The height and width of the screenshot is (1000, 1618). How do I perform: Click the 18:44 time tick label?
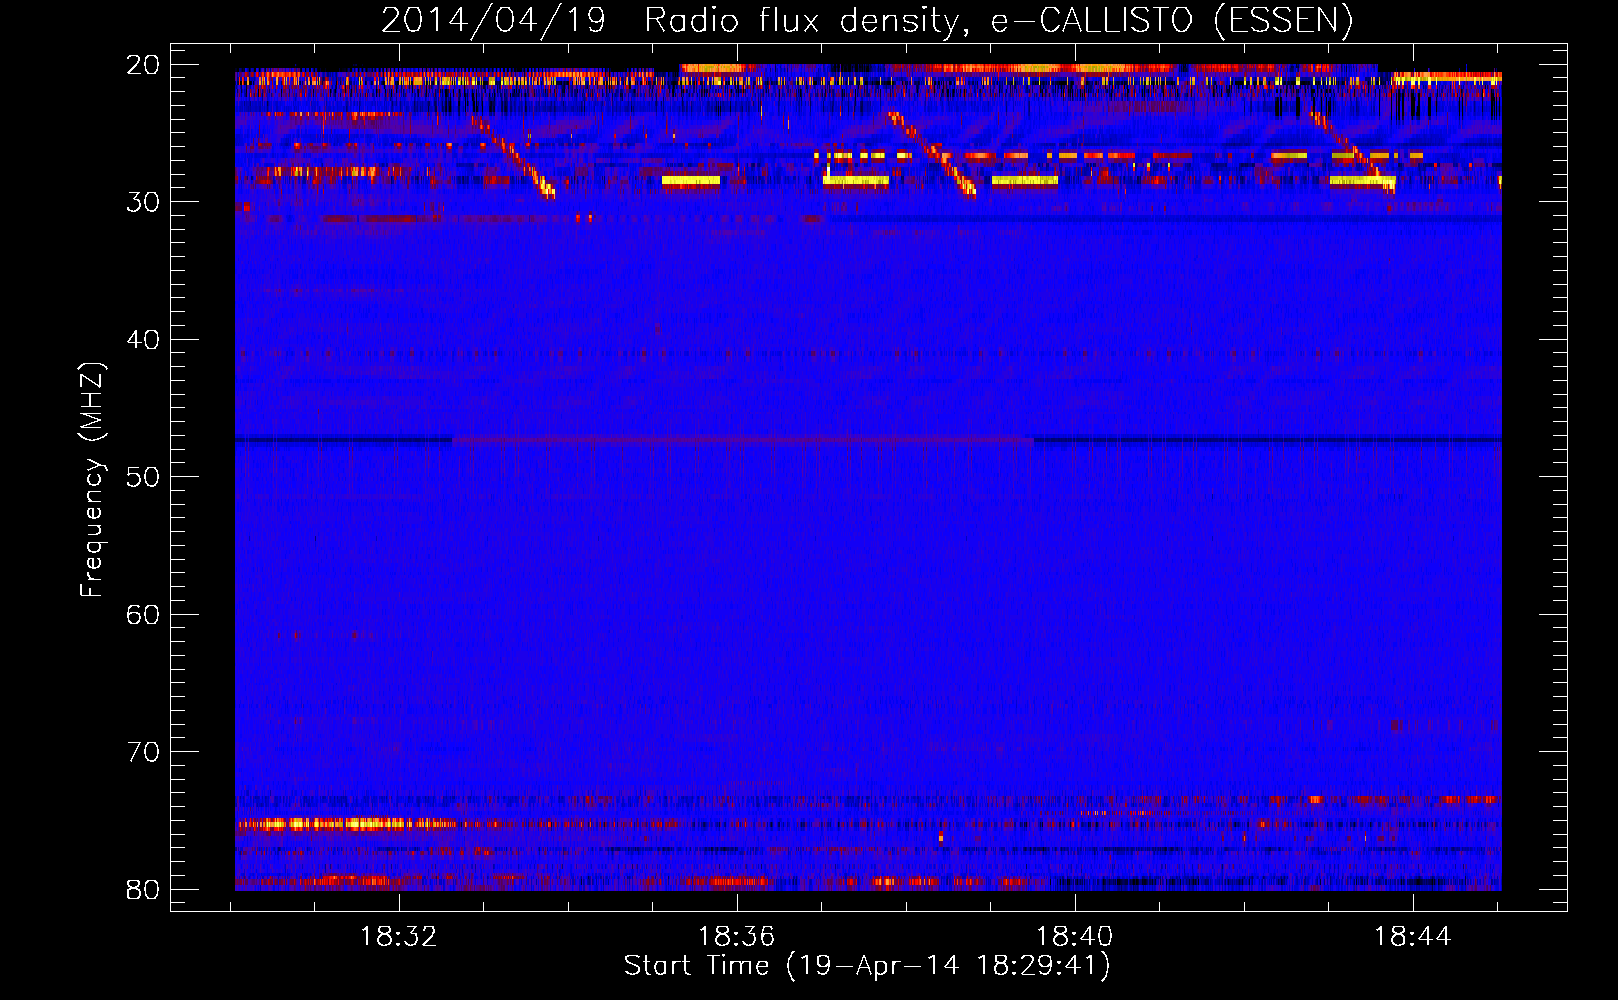coord(1413,937)
